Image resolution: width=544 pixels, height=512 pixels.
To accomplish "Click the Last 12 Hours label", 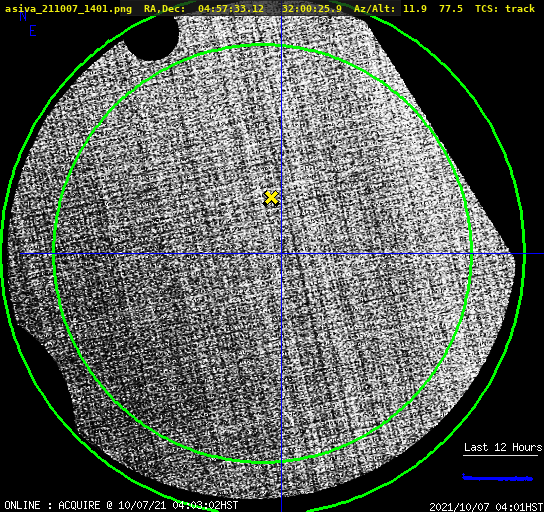I will coord(503,447).
